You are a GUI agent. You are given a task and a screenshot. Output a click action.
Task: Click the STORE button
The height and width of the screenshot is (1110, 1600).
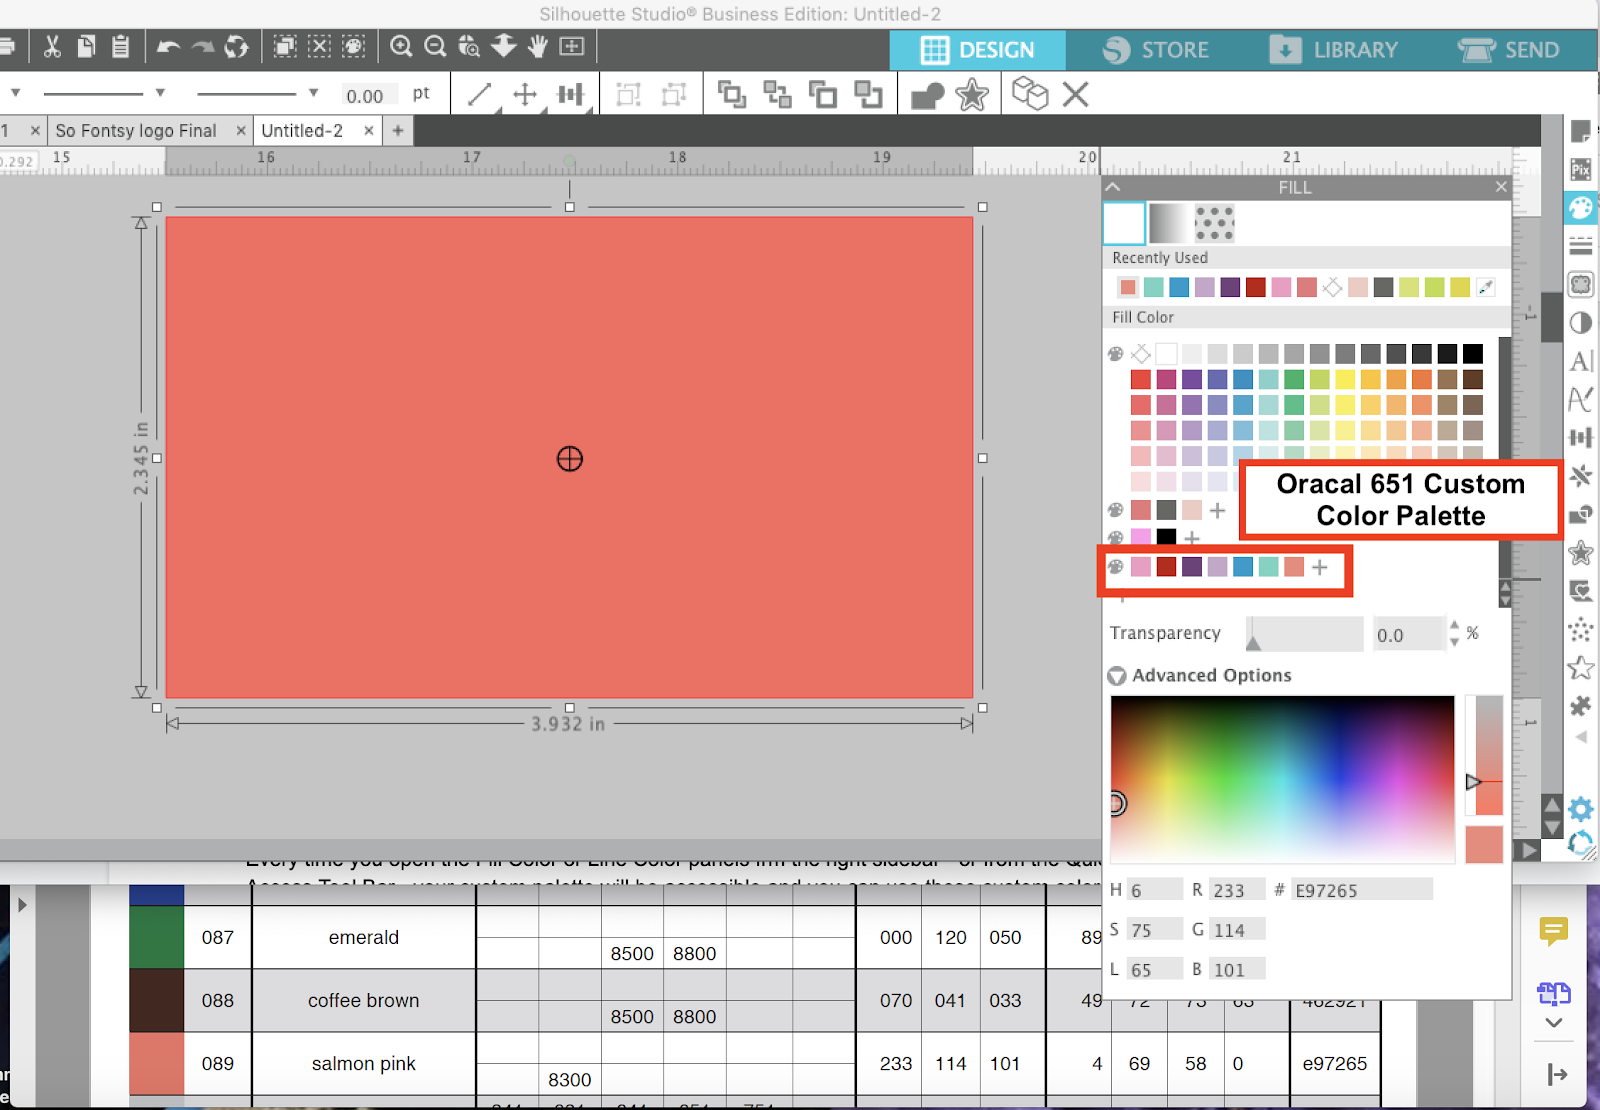click(x=1158, y=49)
